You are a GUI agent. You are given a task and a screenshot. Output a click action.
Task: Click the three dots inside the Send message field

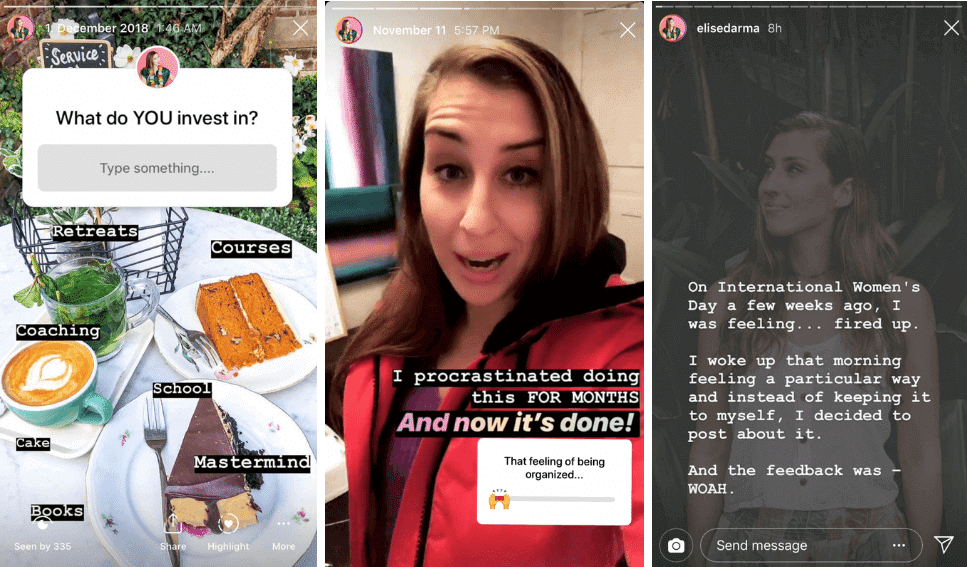[x=899, y=545]
